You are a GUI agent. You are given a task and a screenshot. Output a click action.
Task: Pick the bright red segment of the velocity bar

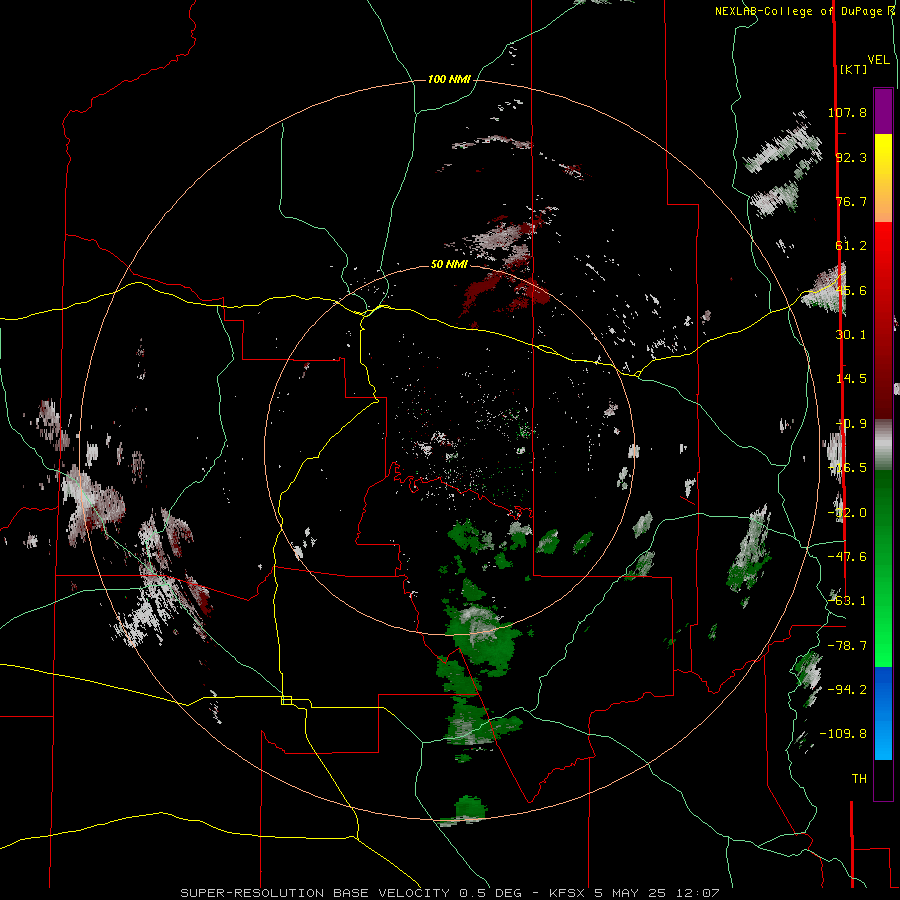(883, 262)
